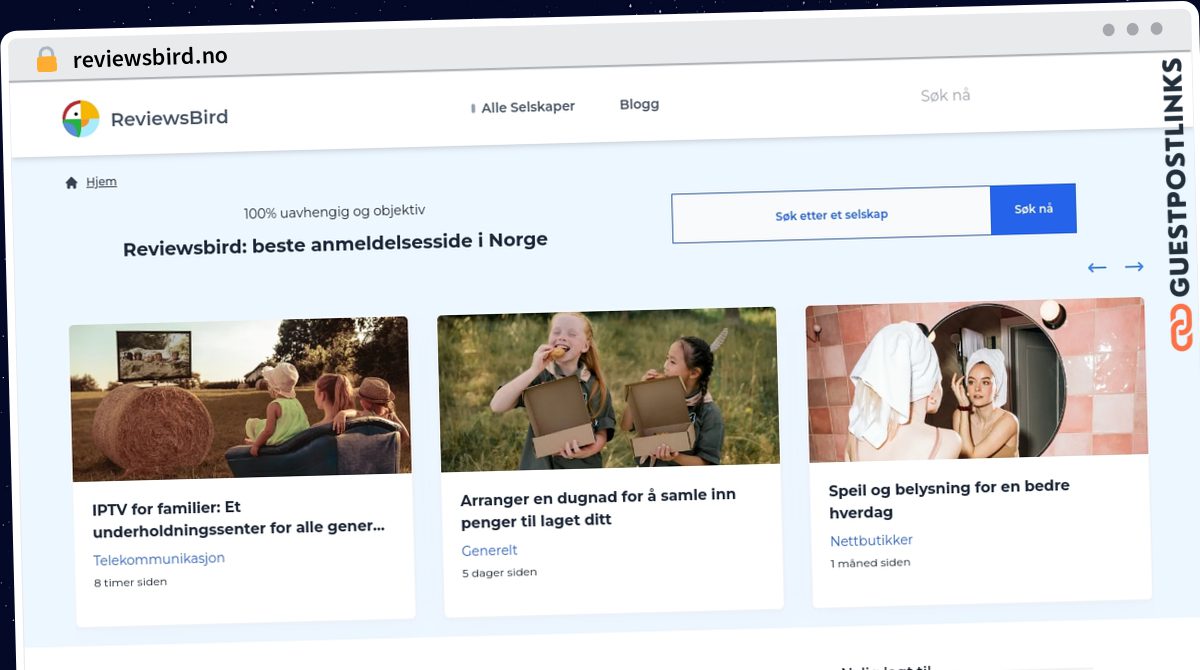Click the ReviewsBird brand name link
1200x670 pixels.
click(169, 118)
